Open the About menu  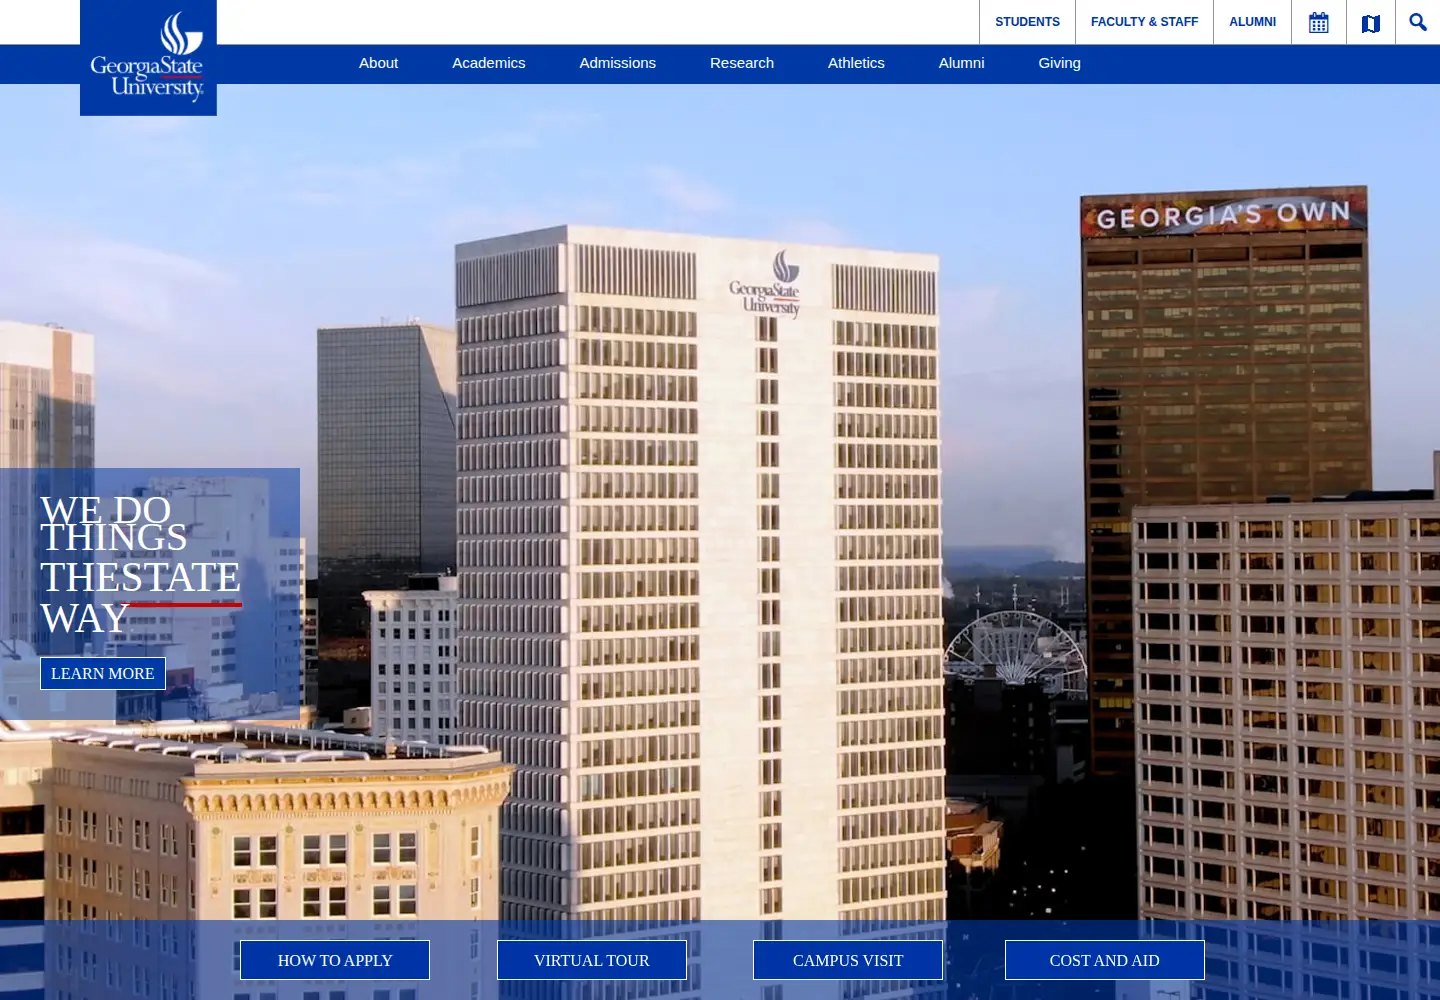click(x=378, y=63)
